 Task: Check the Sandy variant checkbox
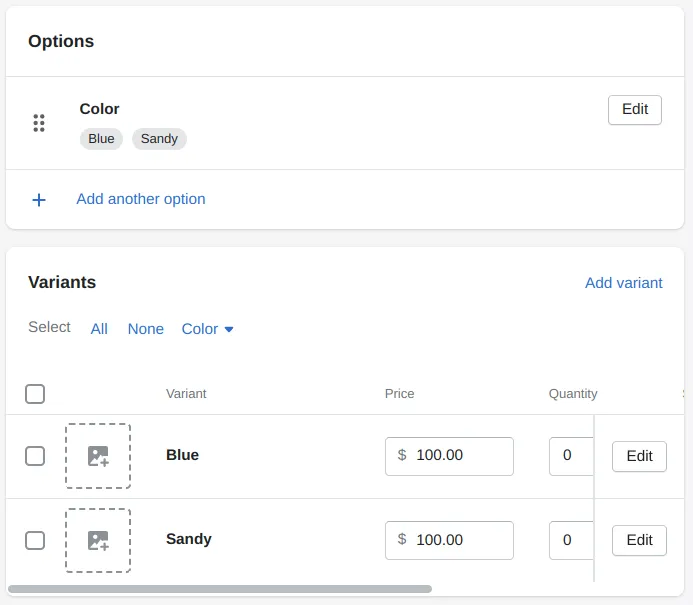[x=35, y=541]
